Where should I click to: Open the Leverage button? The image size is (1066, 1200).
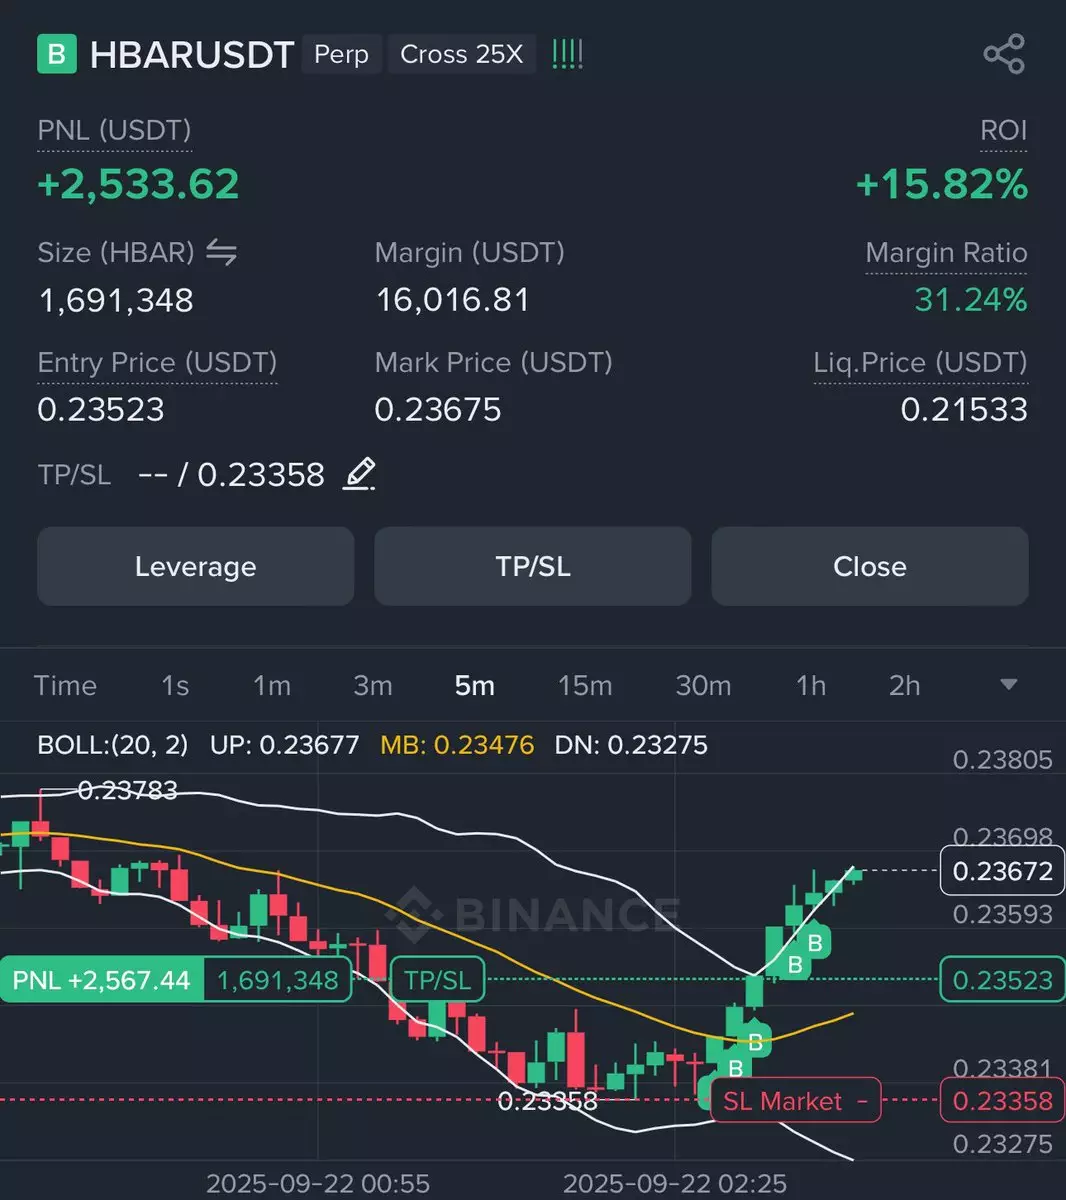196,566
